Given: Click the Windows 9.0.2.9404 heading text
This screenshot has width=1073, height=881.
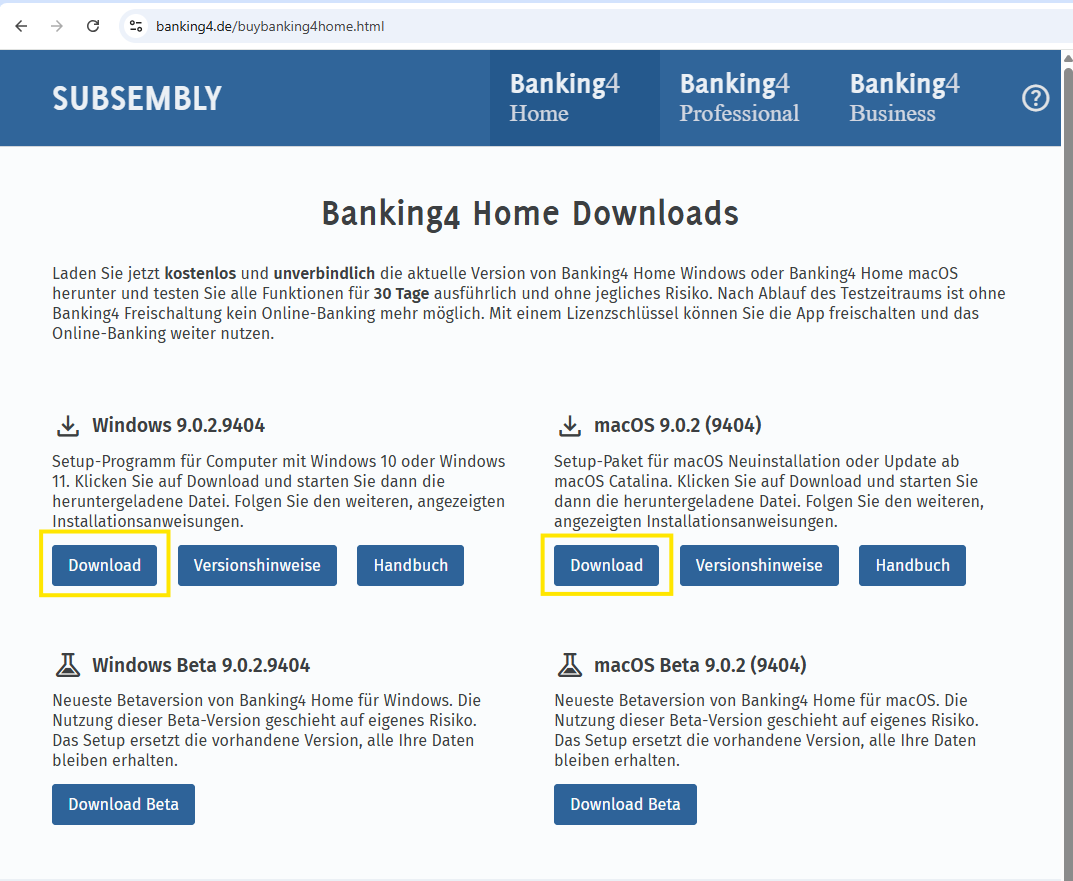Looking at the screenshot, I should pos(179,425).
